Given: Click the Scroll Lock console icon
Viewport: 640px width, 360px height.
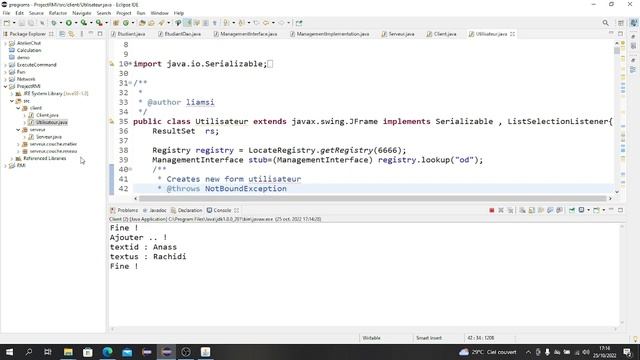Looking at the screenshot, I should (x=531, y=210).
